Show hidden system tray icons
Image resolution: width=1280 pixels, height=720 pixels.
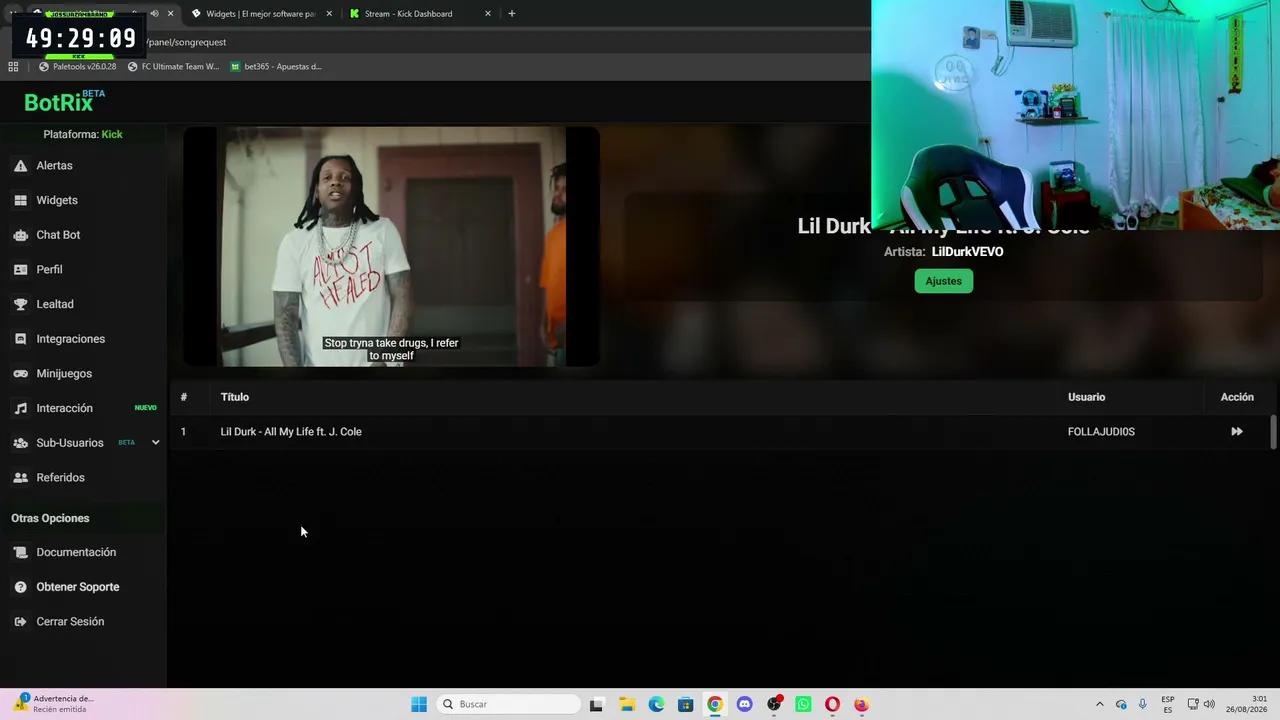click(x=1100, y=704)
